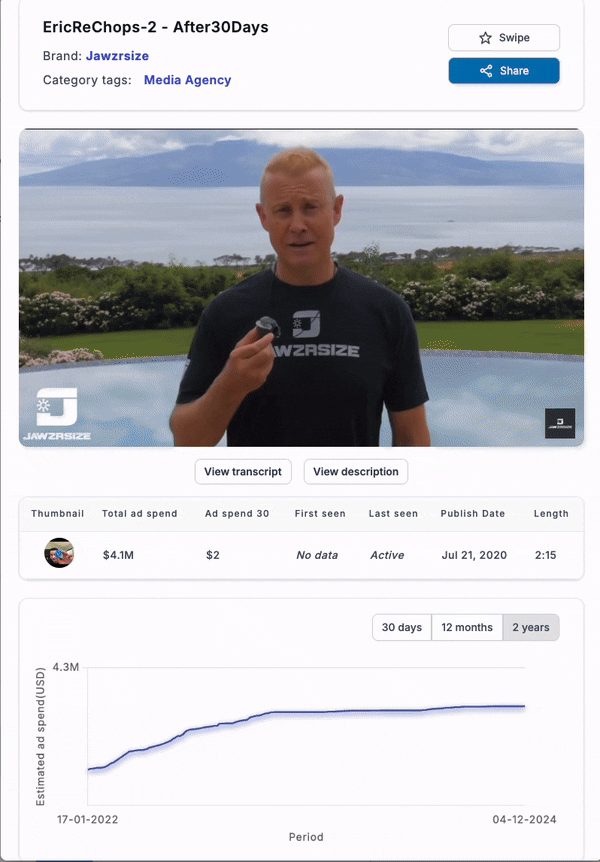This screenshot has width=600, height=862.
Task: Select the 2 years chart range
Action: [x=531, y=627]
